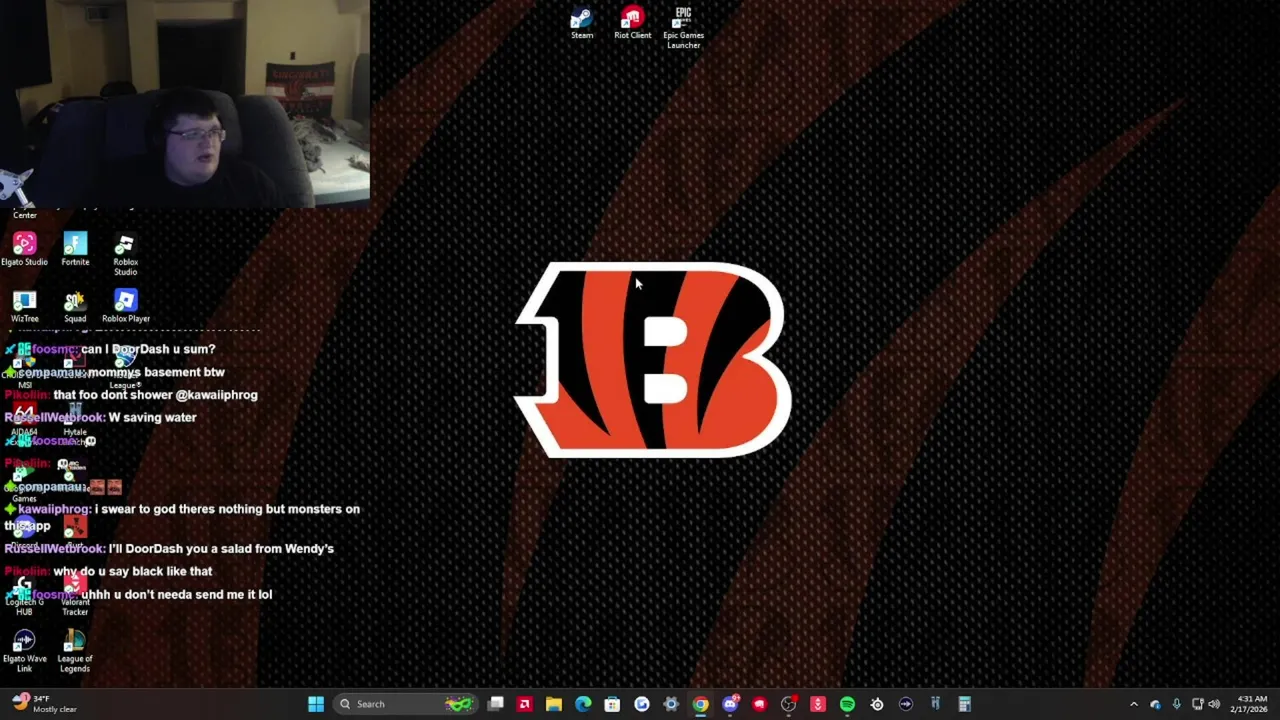Viewport: 1280px width, 720px height.
Task: Open the volume speaker tray icon
Action: [1214, 704]
